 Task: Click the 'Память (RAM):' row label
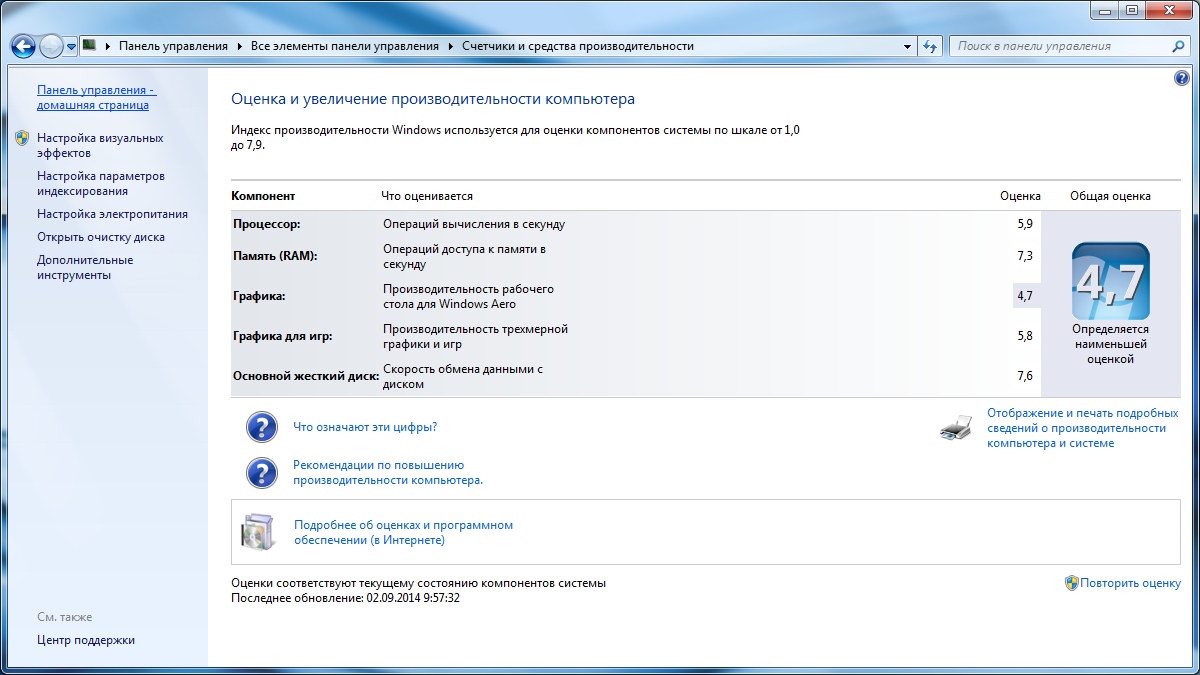tap(274, 256)
